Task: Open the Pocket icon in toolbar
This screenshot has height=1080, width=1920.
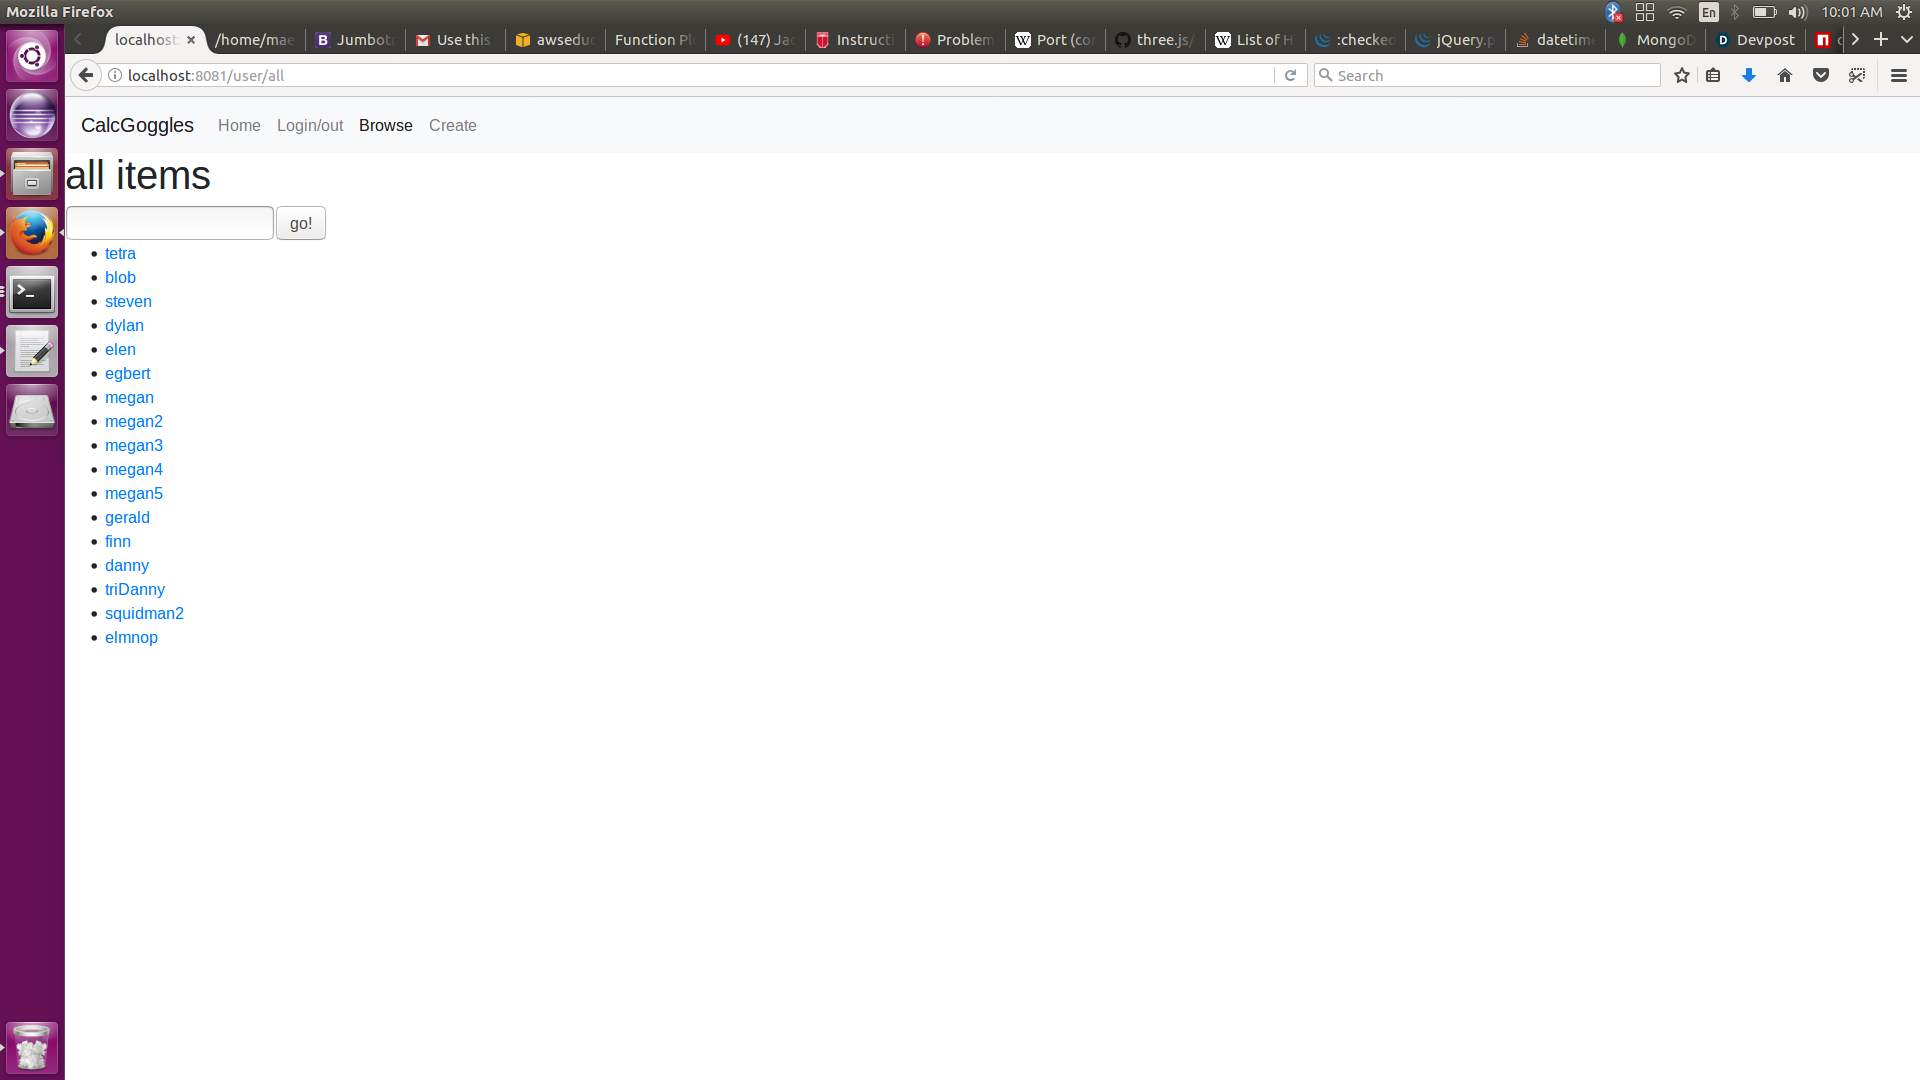Action: 1821,76
